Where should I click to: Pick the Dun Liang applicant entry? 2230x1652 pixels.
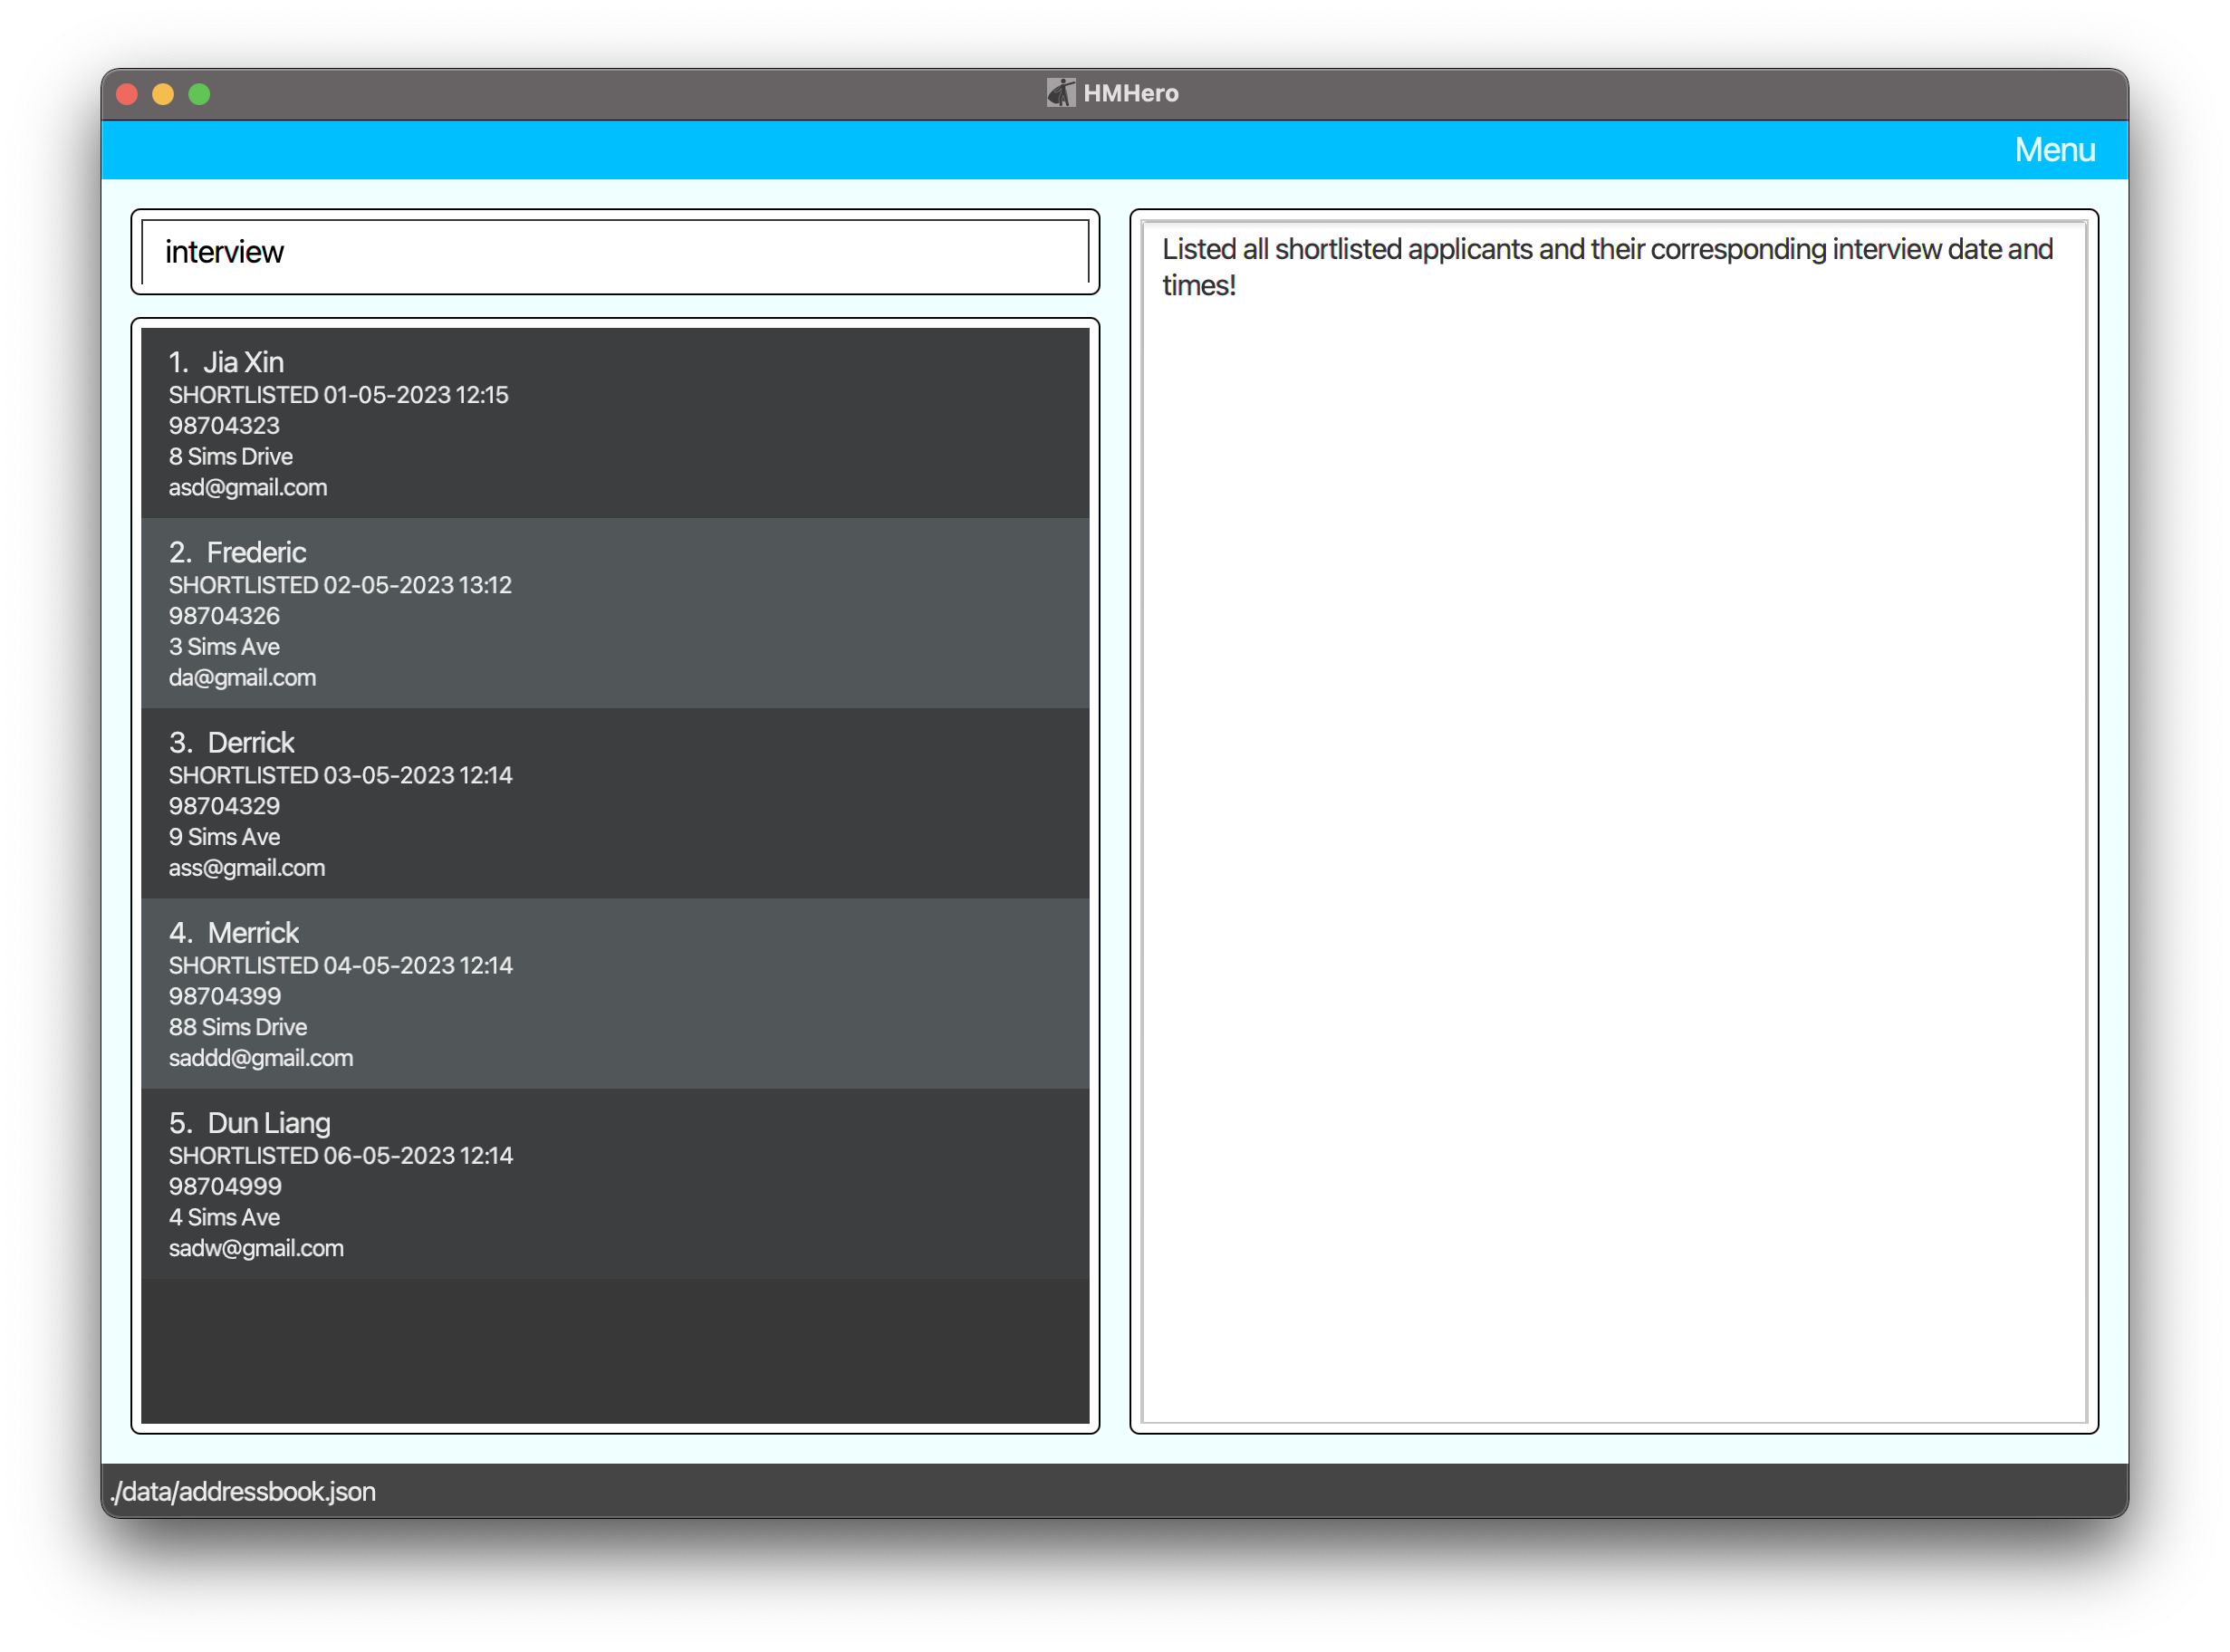pyautogui.click(x=614, y=1182)
